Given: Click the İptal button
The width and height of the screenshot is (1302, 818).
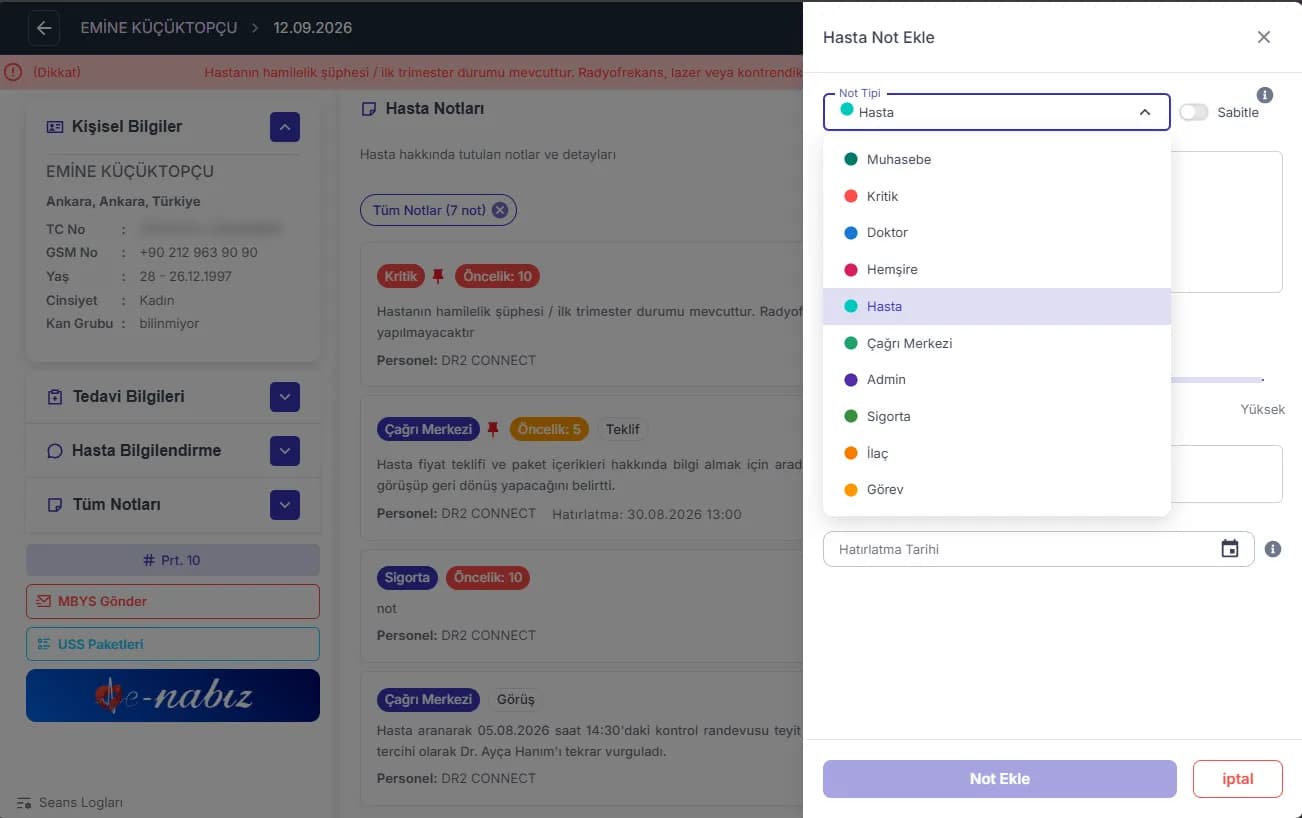Looking at the screenshot, I should (1238, 779).
